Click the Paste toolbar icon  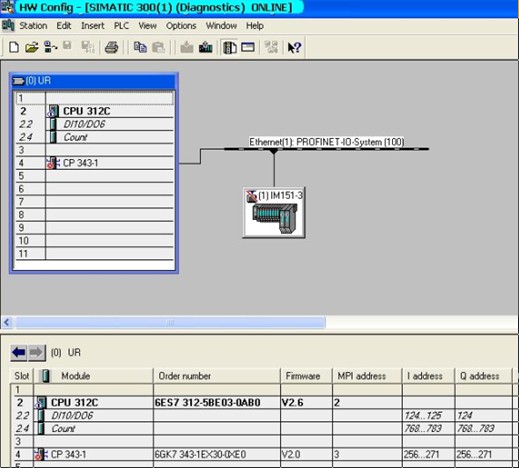pos(158,47)
